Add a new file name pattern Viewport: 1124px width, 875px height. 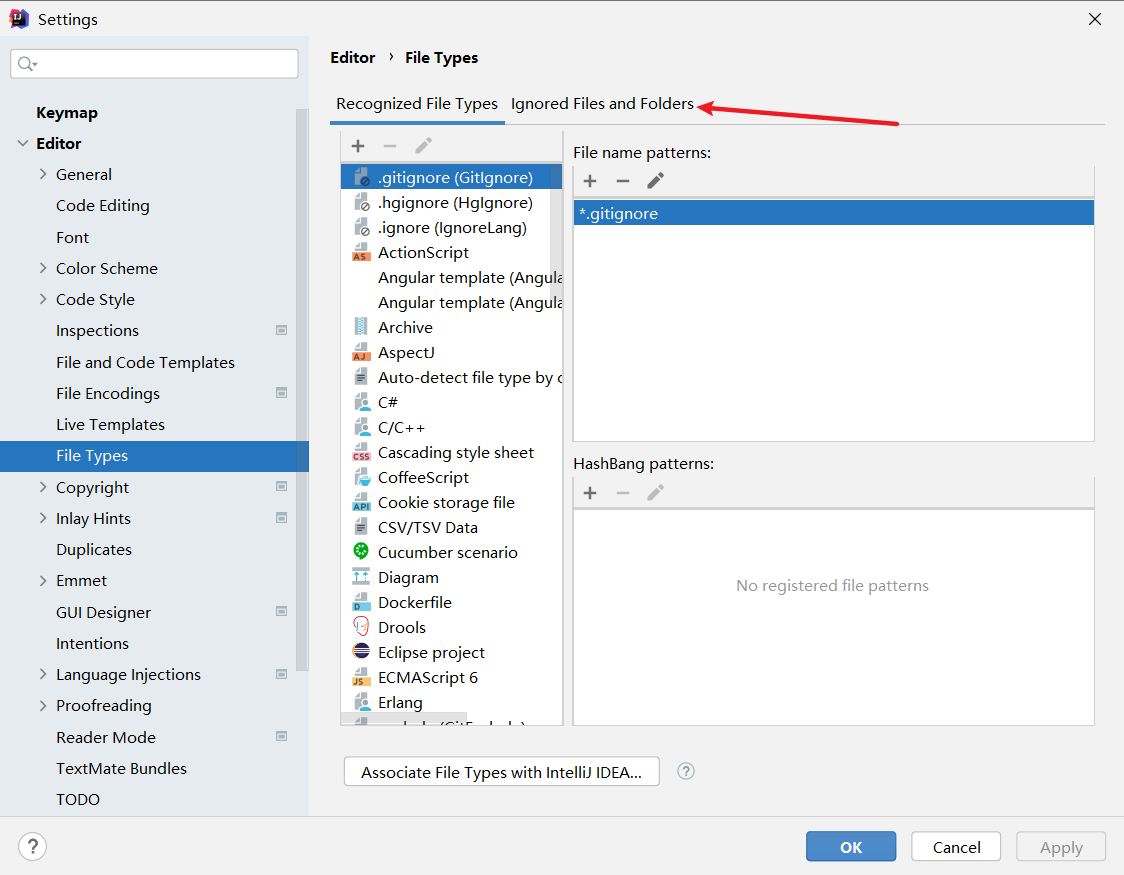[x=590, y=181]
